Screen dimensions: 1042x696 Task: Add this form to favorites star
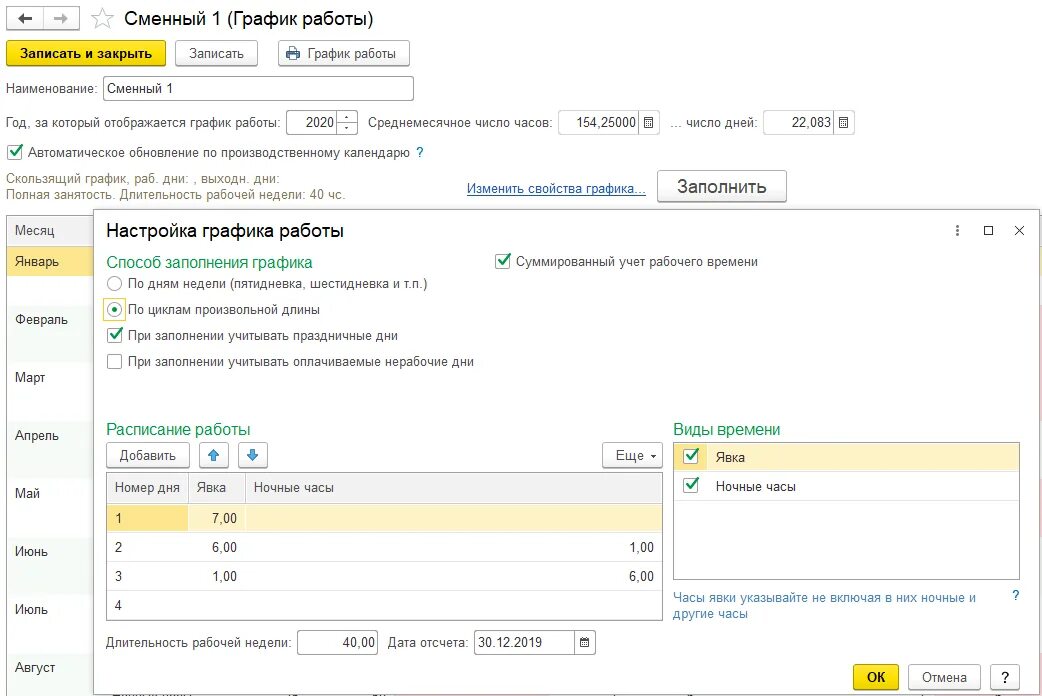(x=102, y=19)
